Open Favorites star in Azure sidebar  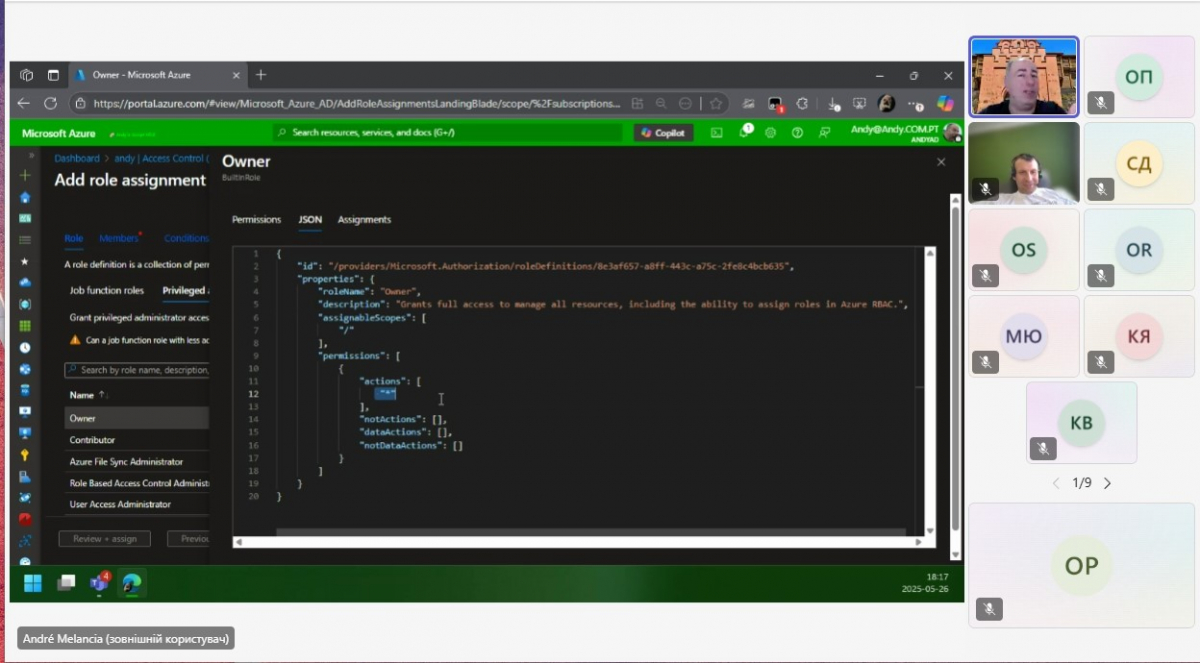click(26, 262)
